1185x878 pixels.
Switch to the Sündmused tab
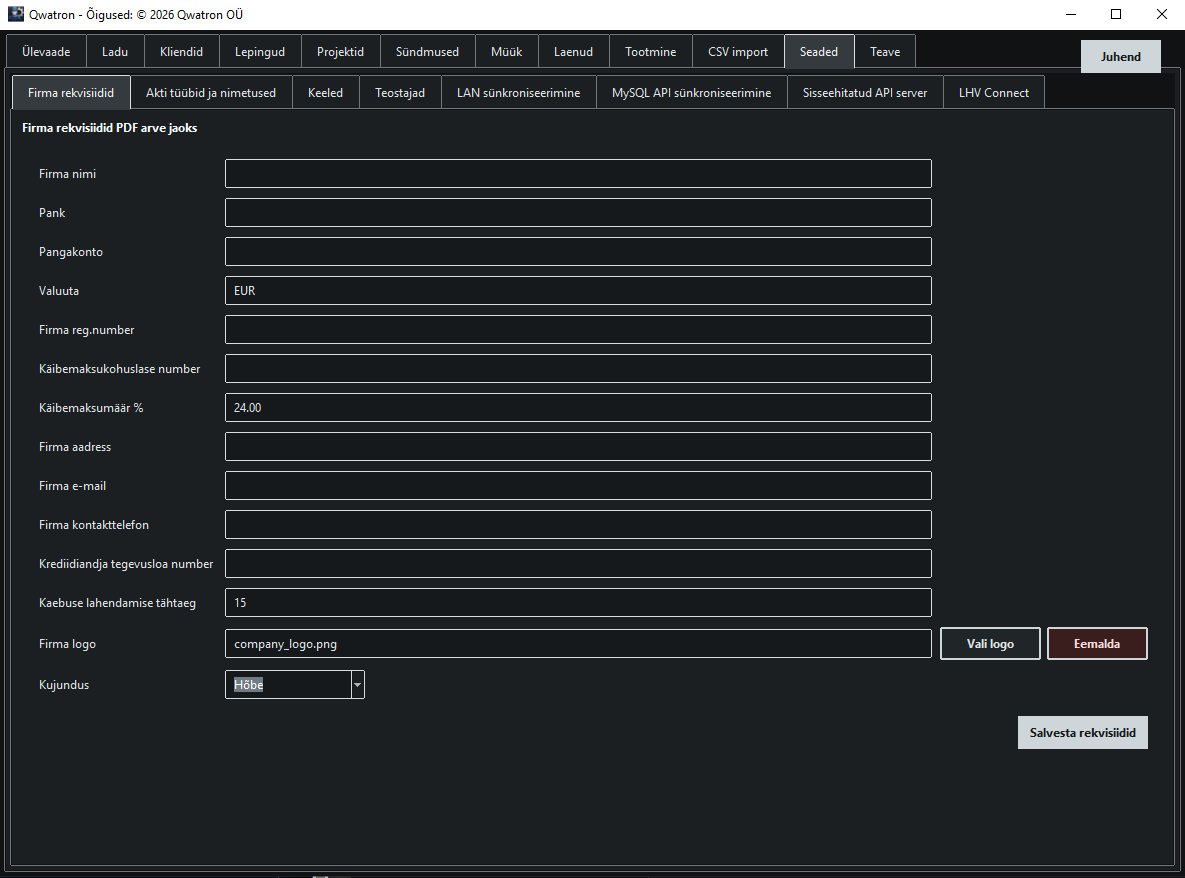427,51
